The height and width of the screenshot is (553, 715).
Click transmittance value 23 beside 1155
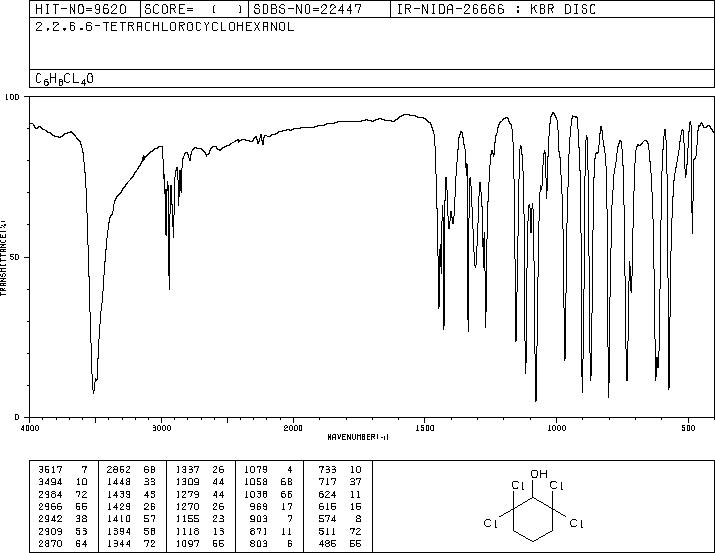click(218, 519)
